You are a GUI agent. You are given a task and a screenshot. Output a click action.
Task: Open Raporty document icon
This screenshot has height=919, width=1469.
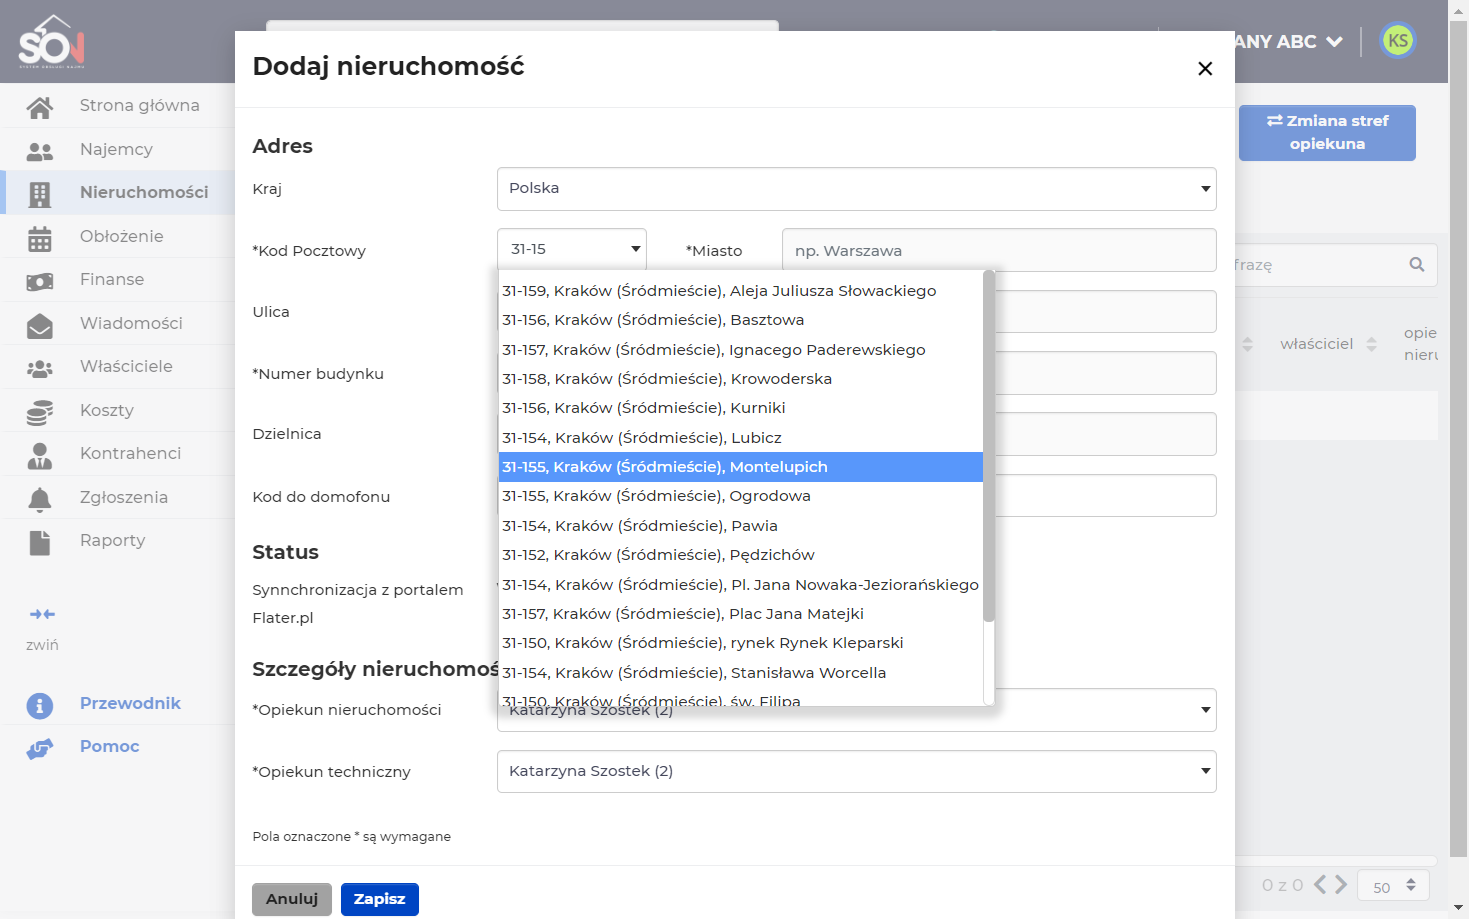pos(40,543)
